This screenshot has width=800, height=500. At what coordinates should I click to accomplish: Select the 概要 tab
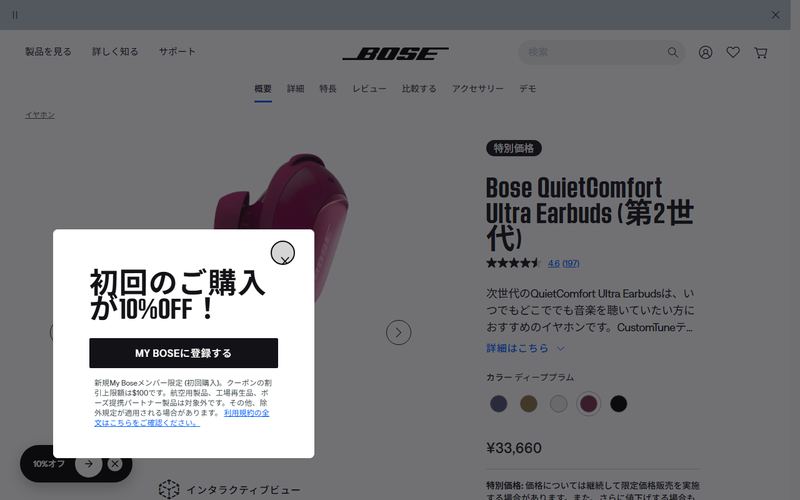pyautogui.click(x=263, y=89)
